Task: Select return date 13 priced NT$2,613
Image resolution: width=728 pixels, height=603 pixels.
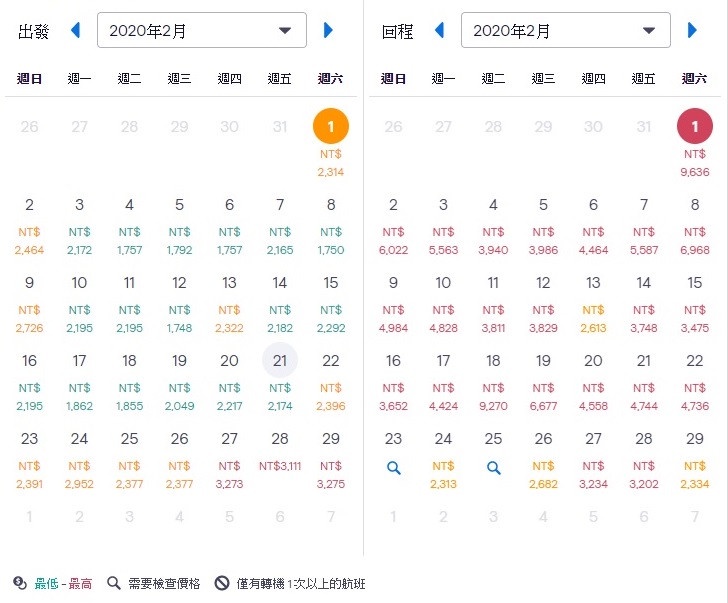Action: (593, 305)
